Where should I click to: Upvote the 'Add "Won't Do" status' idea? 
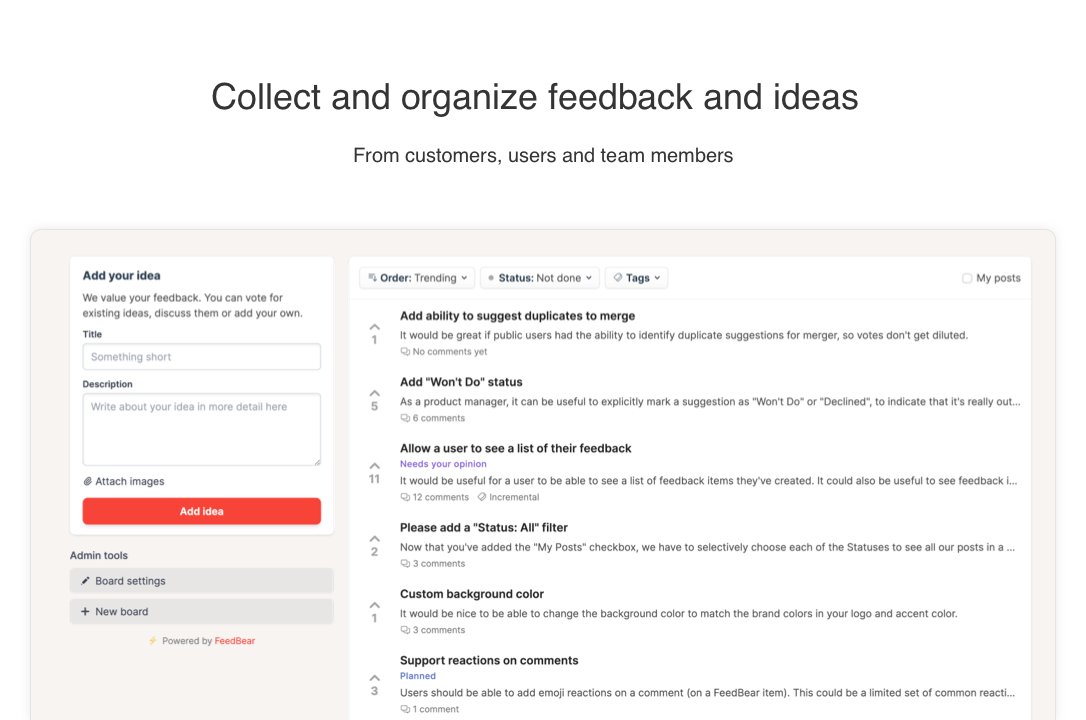click(x=374, y=393)
